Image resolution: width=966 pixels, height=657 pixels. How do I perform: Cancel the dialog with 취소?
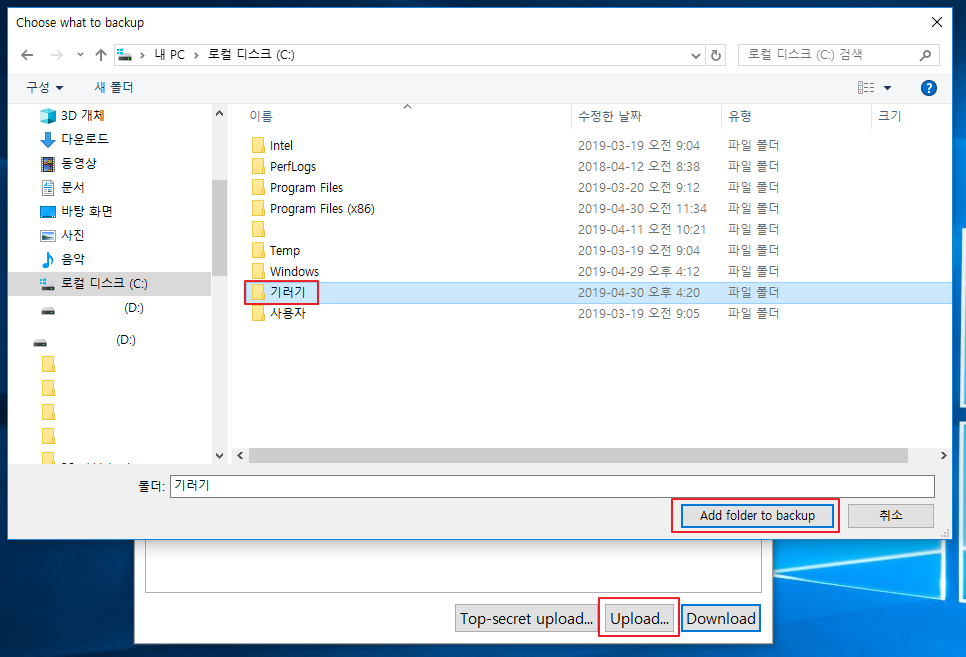point(891,515)
